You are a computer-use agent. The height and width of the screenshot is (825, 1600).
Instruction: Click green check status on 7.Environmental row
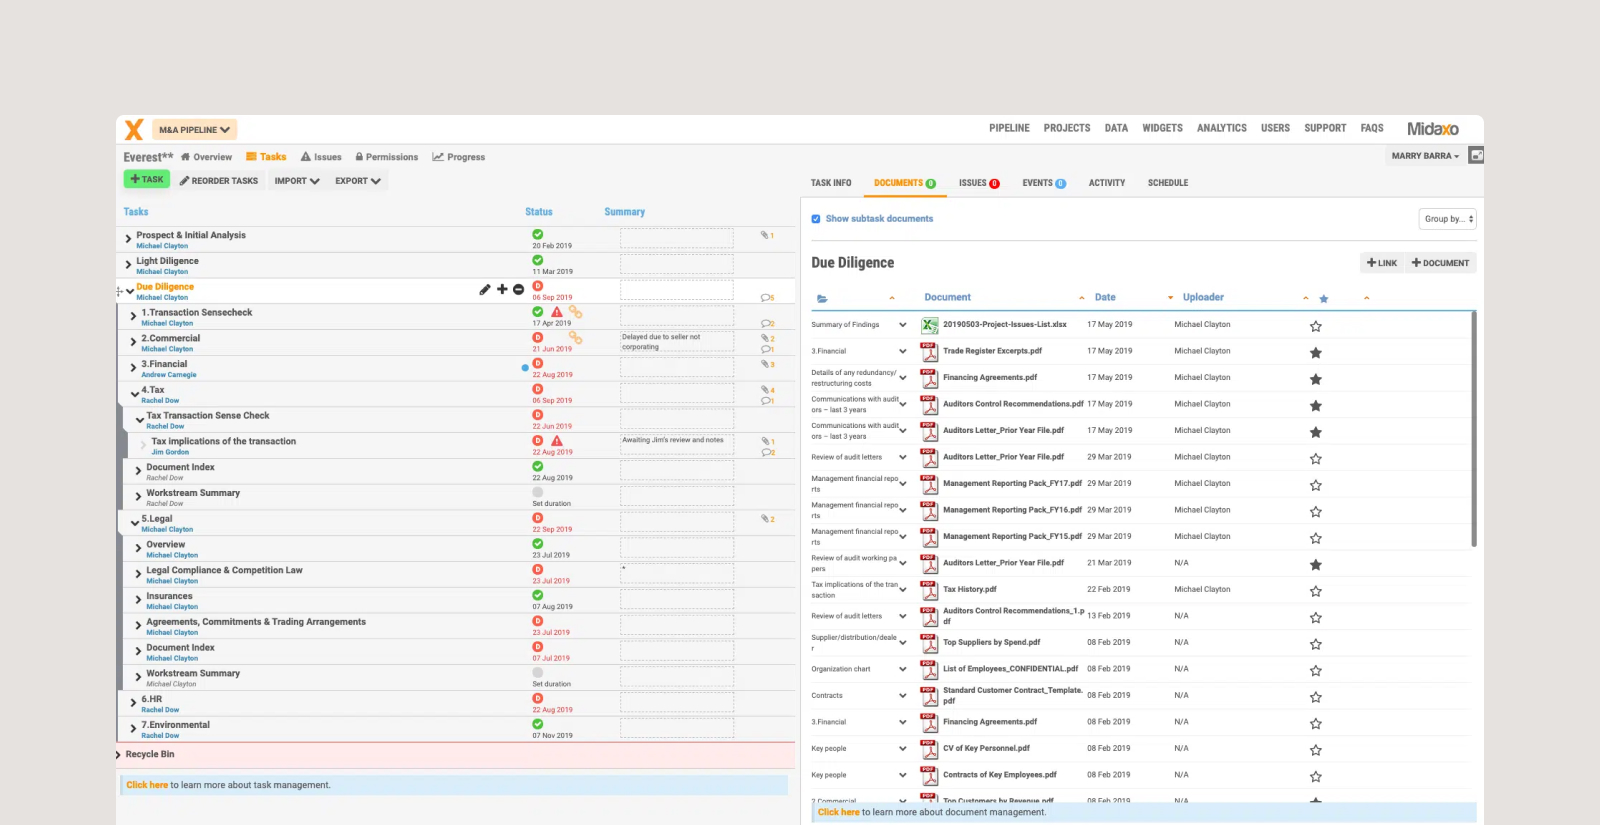(538, 724)
